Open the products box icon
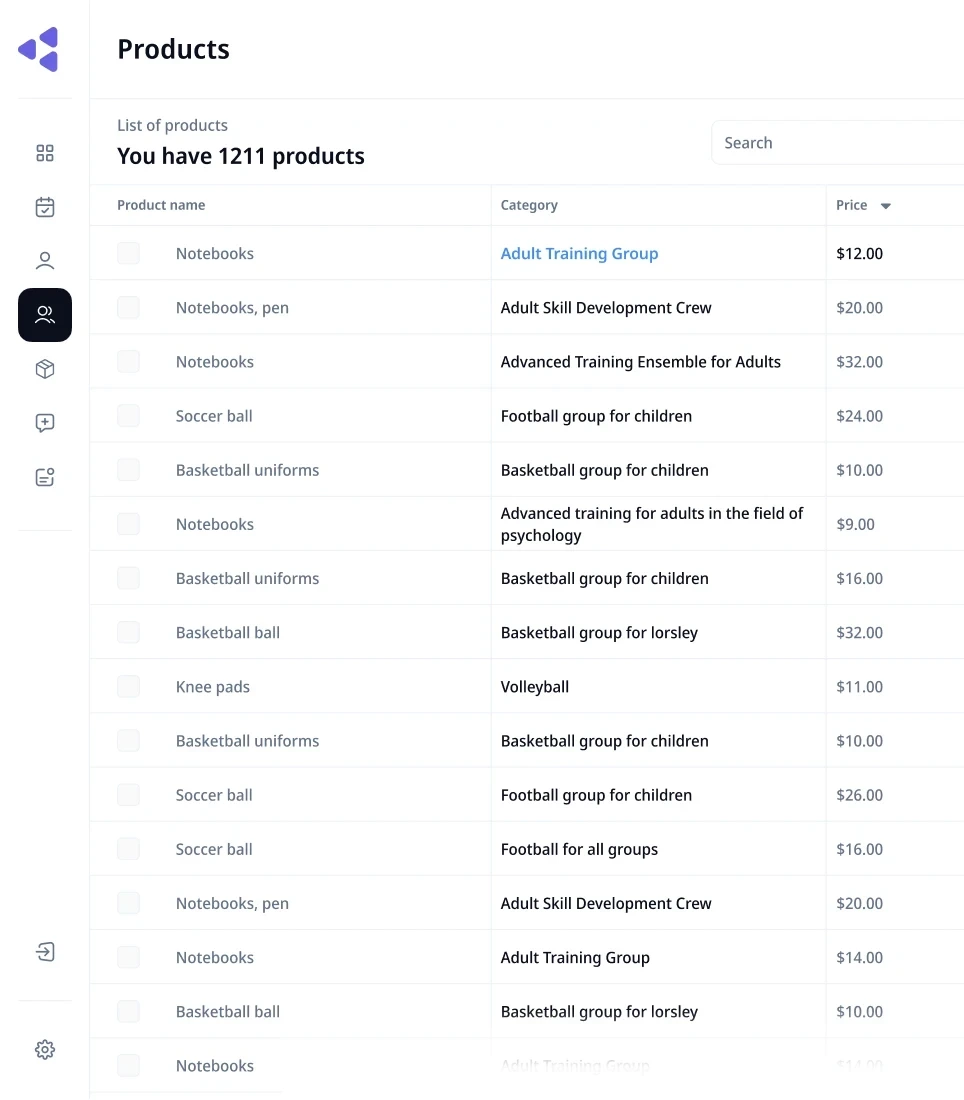This screenshot has height=1100, width=964. (45, 369)
